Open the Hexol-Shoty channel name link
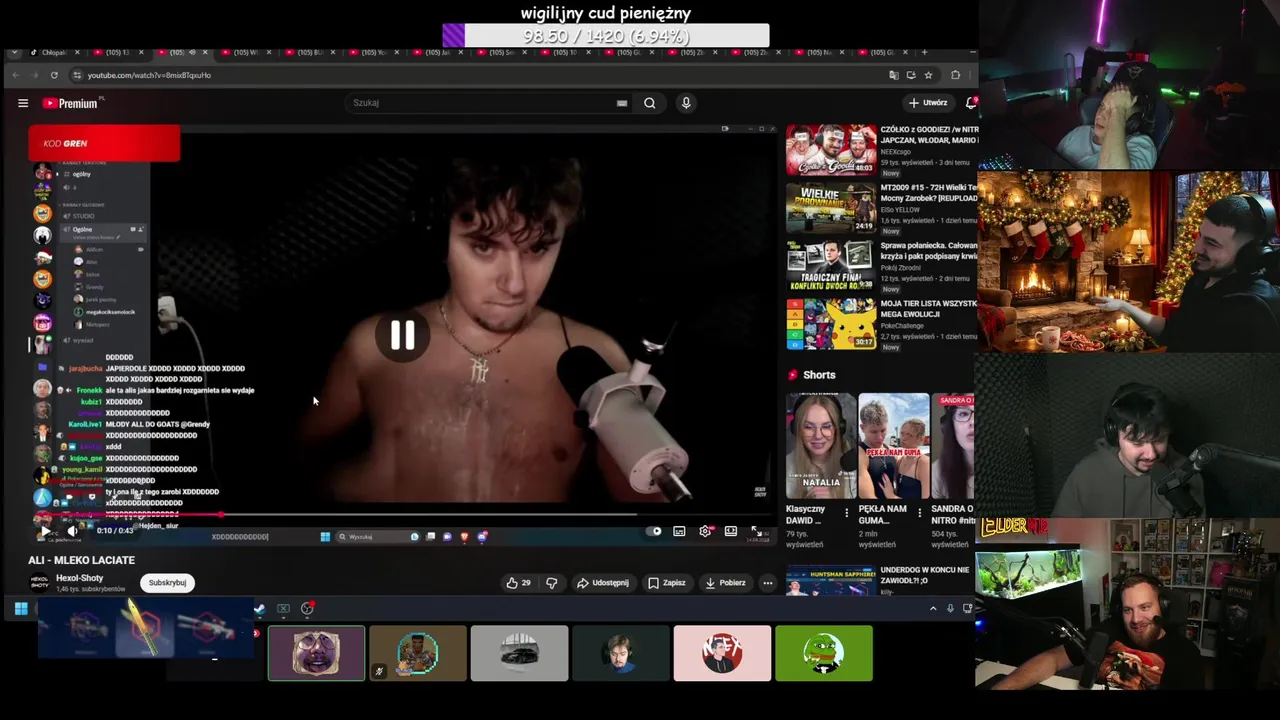1280x720 pixels. [80, 578]
